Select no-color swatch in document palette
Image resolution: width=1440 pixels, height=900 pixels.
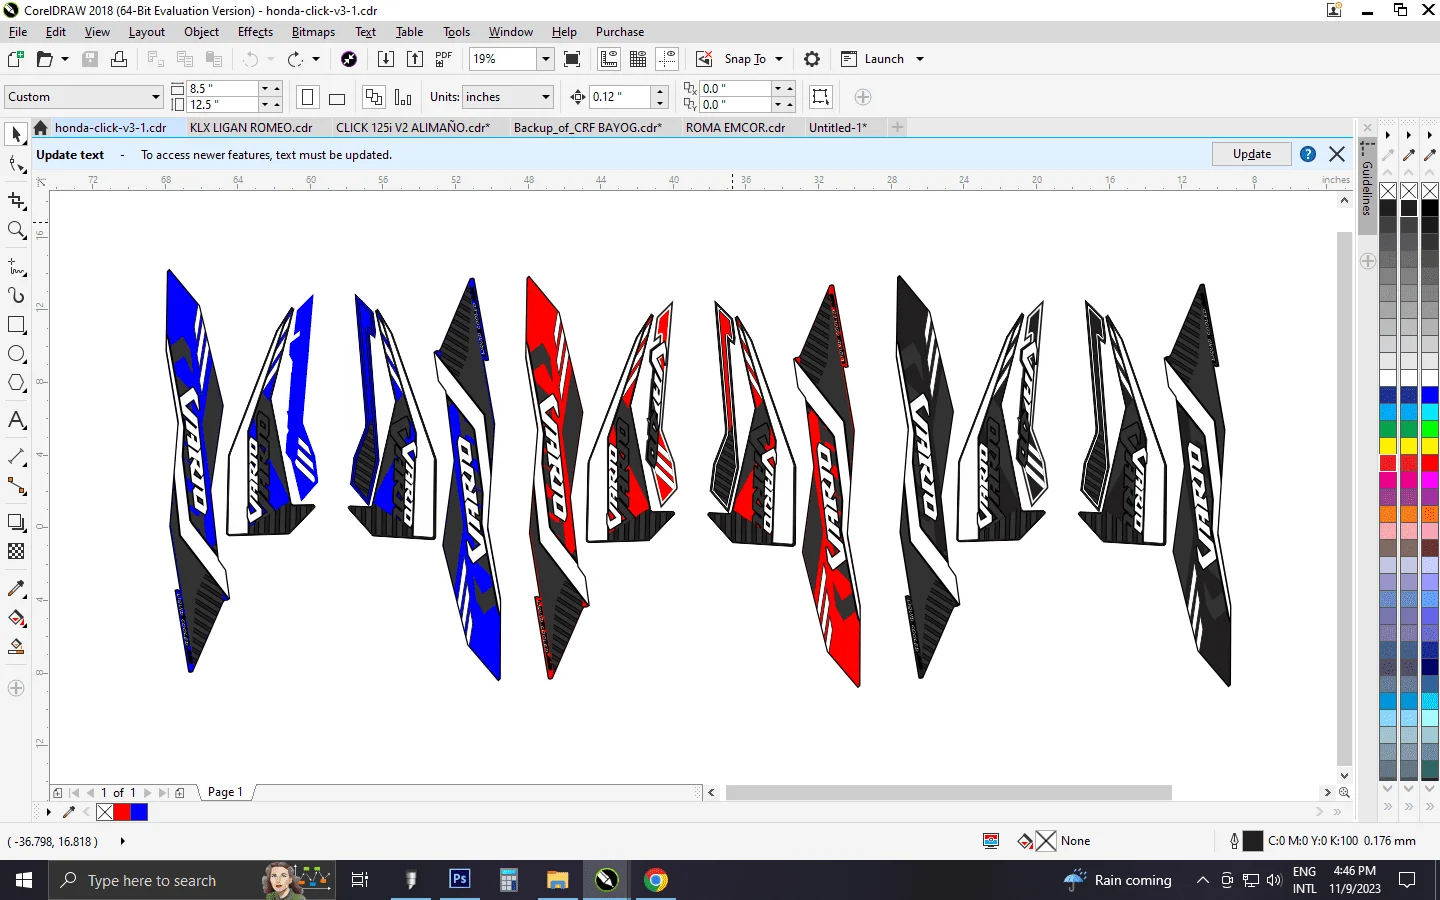[105, 812]
